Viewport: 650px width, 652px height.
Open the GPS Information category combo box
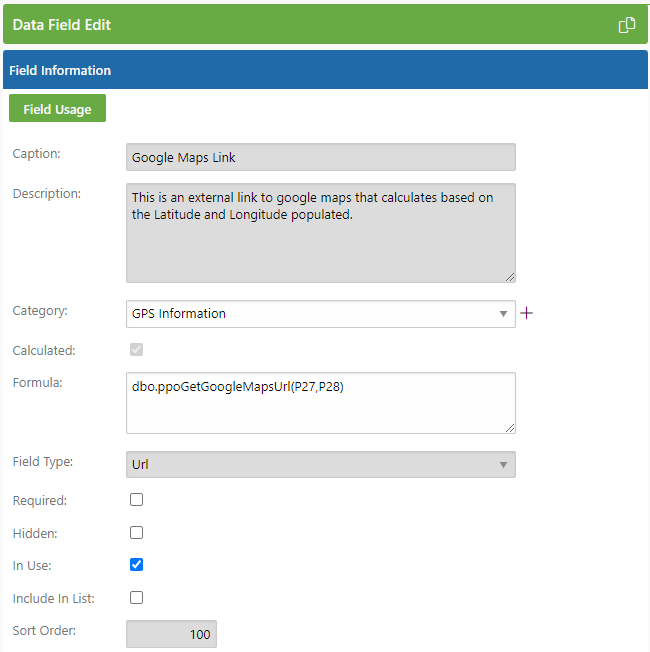[321, 314]
